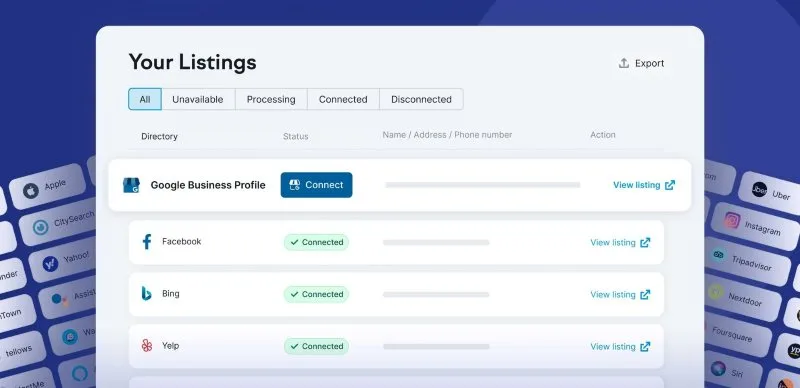The width and height of the screenshot is (800, 388).
Task: Click the Google Business Profile storefront icon
Action: pyautogui.click(x=131, y=185)
